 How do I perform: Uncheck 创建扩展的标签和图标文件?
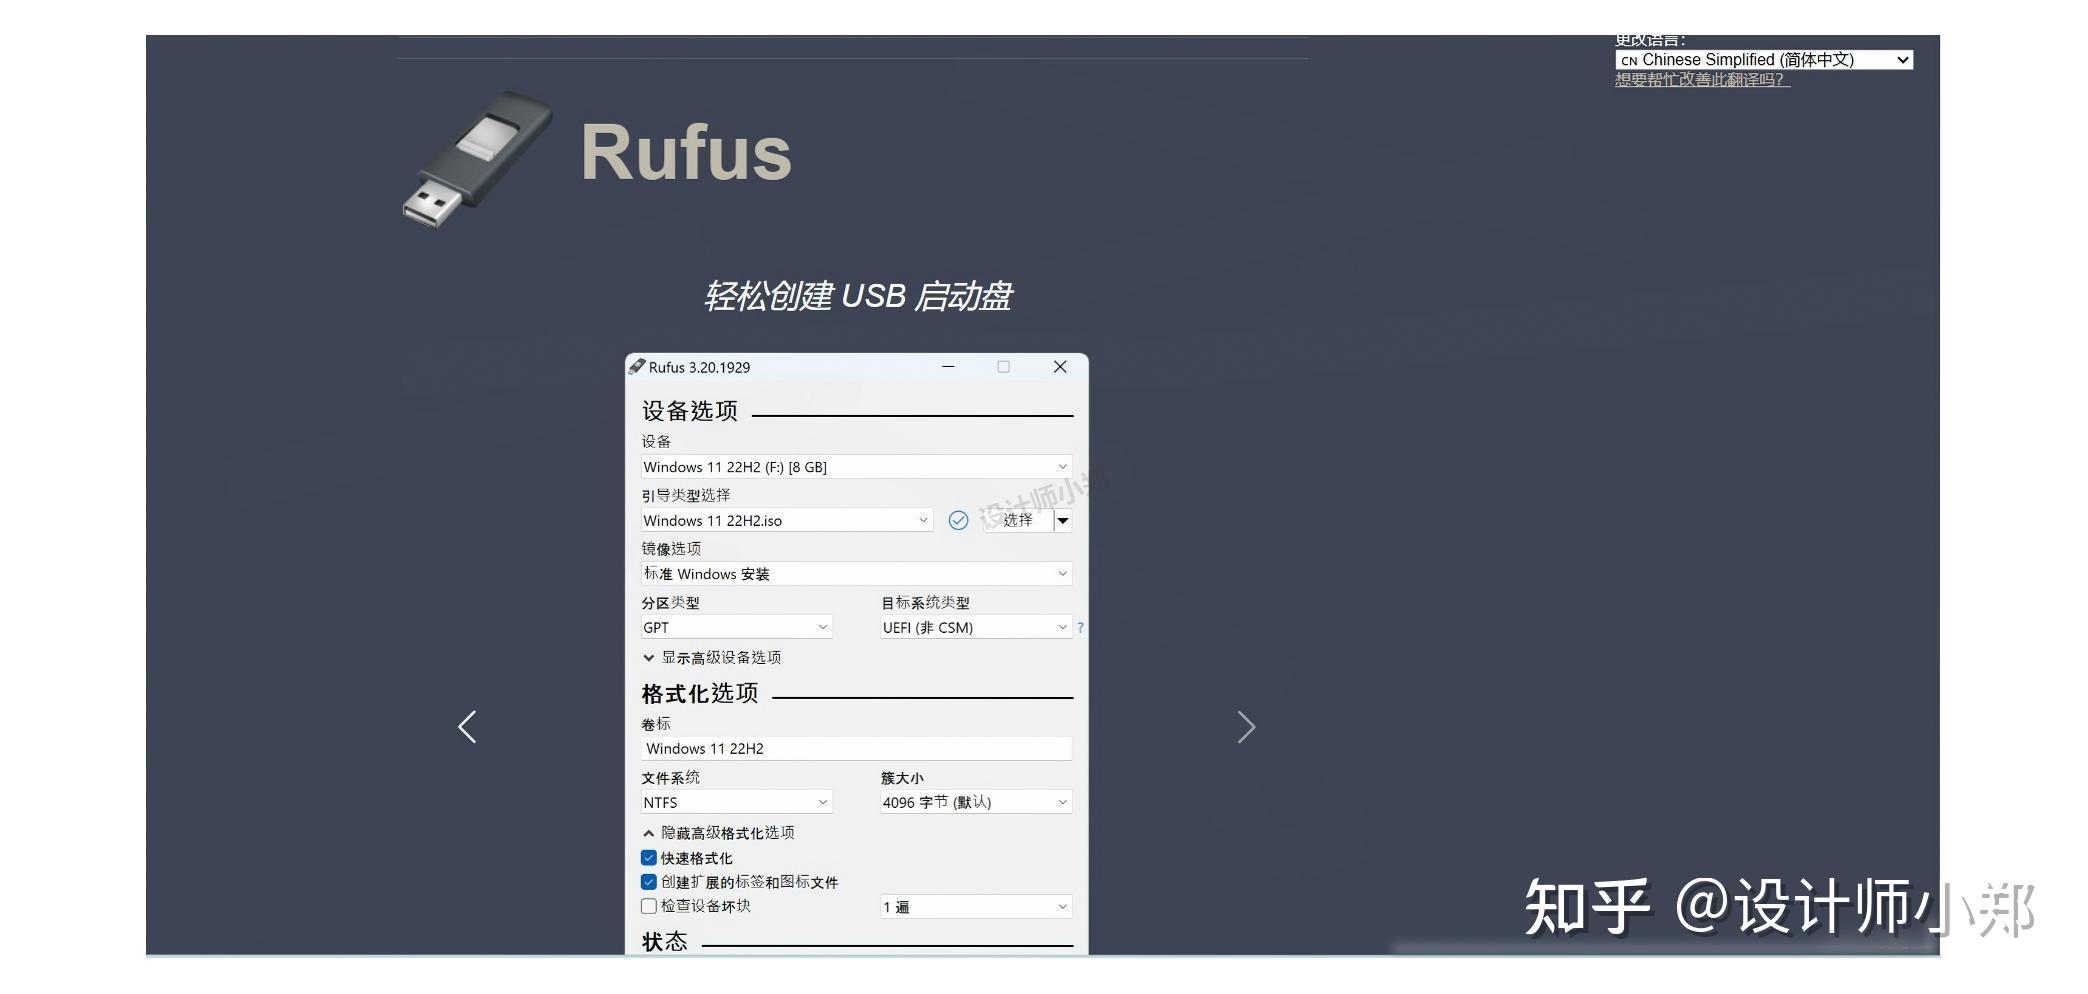tap(649, 881)
